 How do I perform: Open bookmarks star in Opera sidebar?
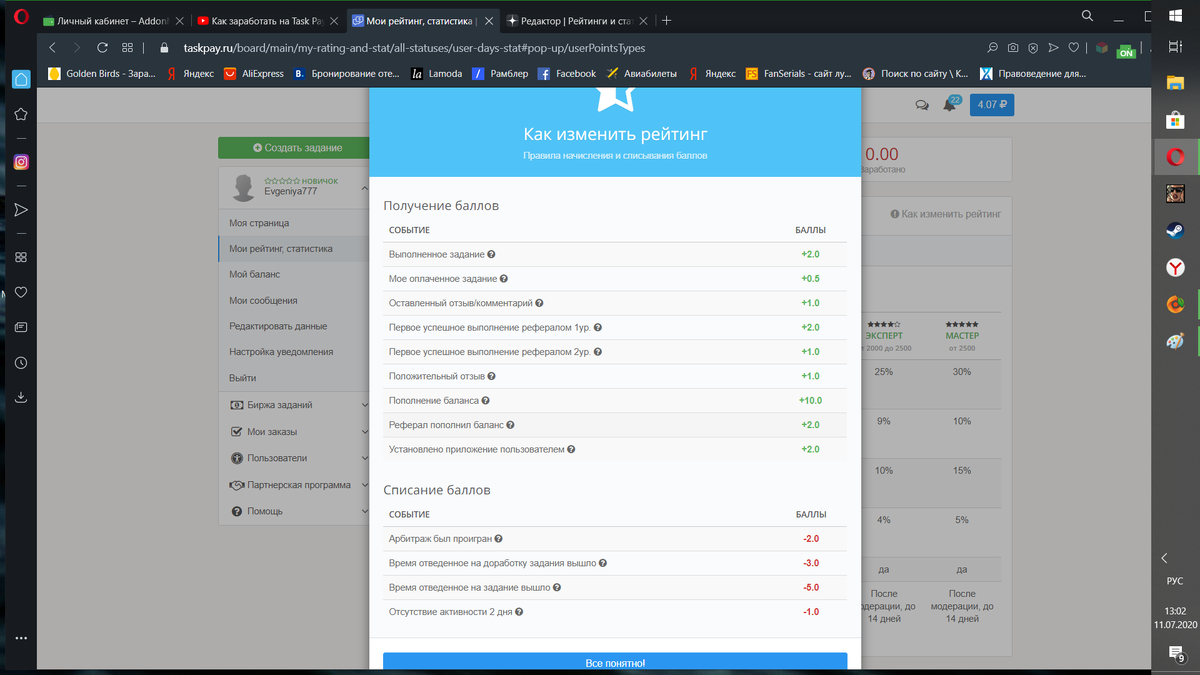[x=21, y=115]
